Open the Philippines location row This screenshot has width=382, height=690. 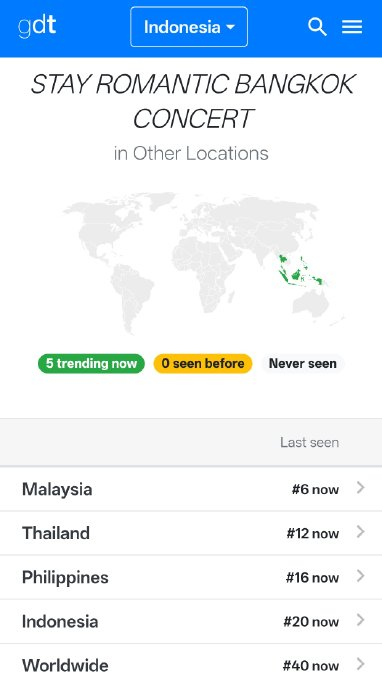191,577
